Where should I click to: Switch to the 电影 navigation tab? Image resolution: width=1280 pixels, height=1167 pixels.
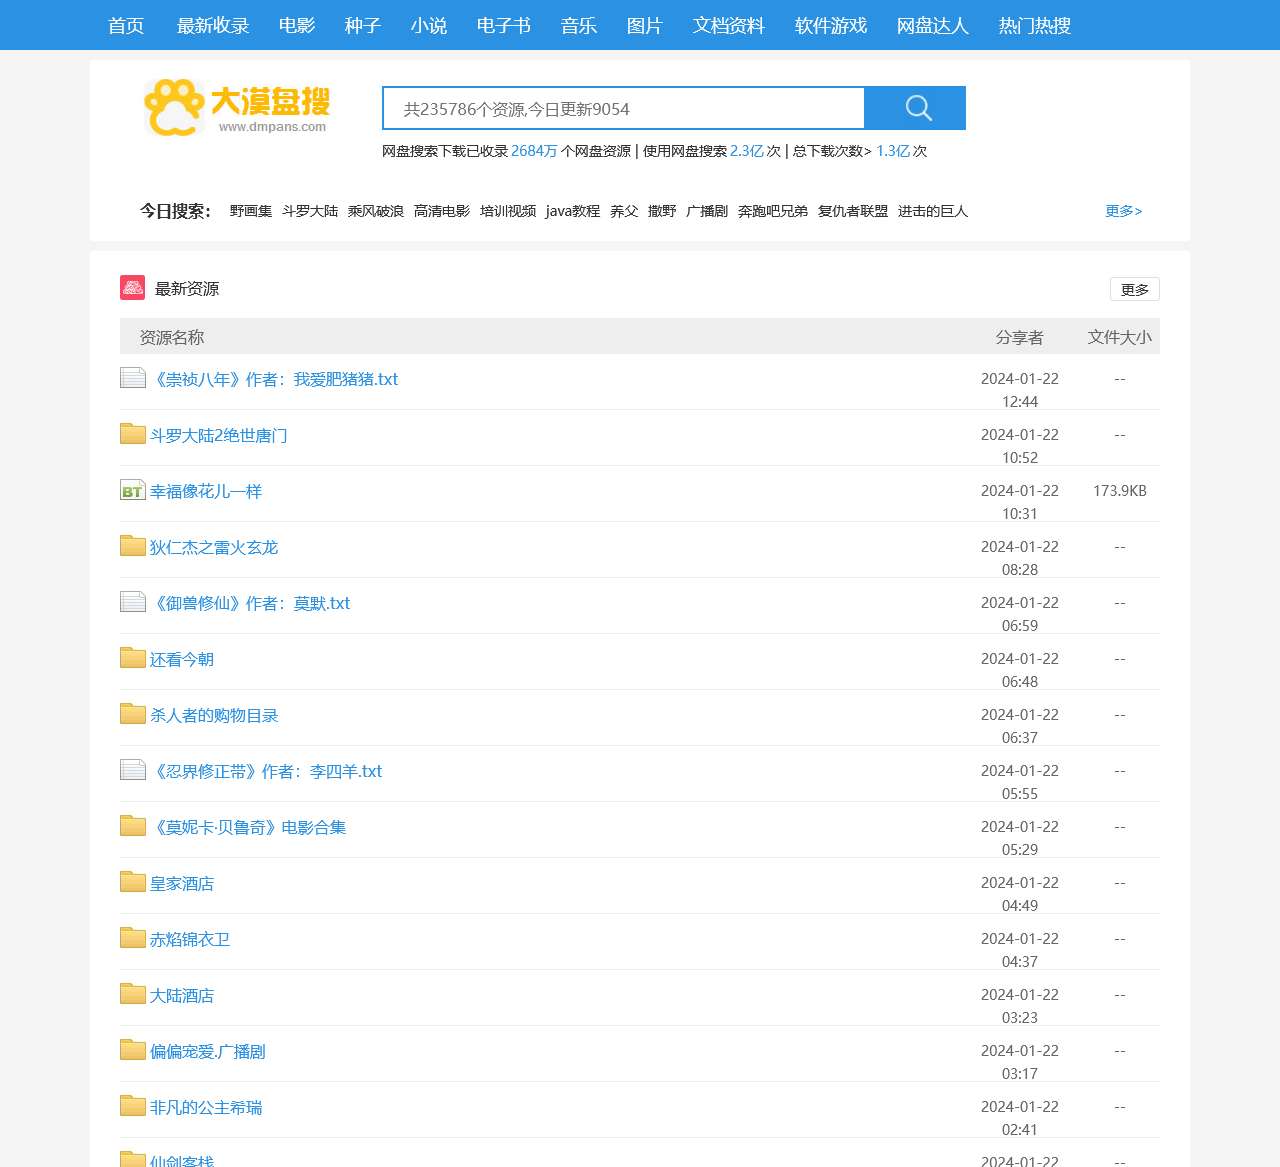[x=296, y=25]
